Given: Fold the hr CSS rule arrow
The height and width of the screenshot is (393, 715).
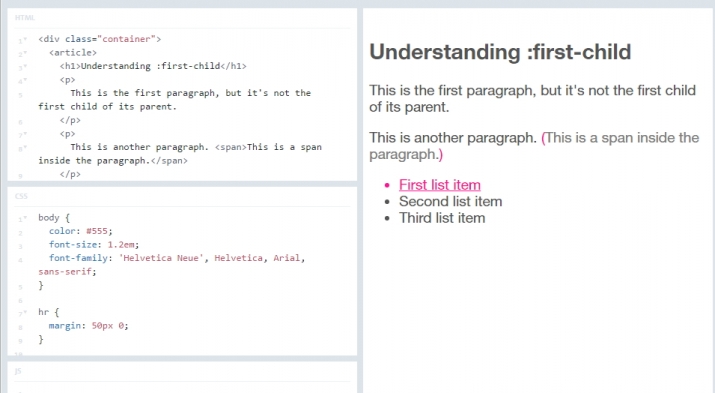Looking at the screenshot, I should pos(26,313).
